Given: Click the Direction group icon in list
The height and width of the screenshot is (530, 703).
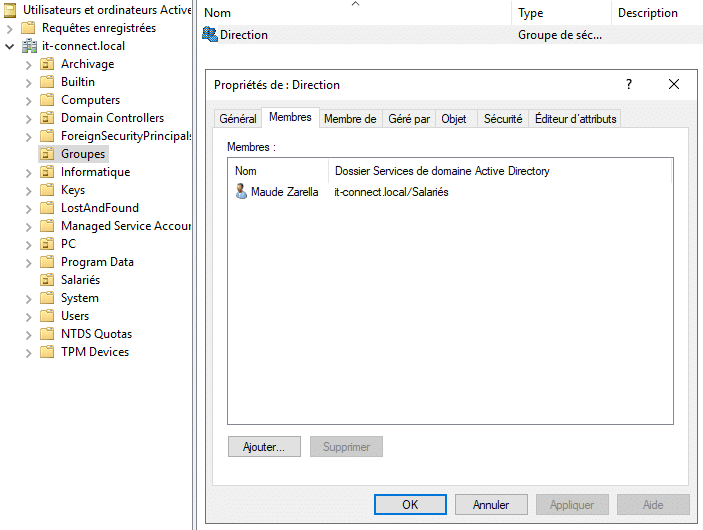Looking at the screenshot, I should tap(209, 35).
